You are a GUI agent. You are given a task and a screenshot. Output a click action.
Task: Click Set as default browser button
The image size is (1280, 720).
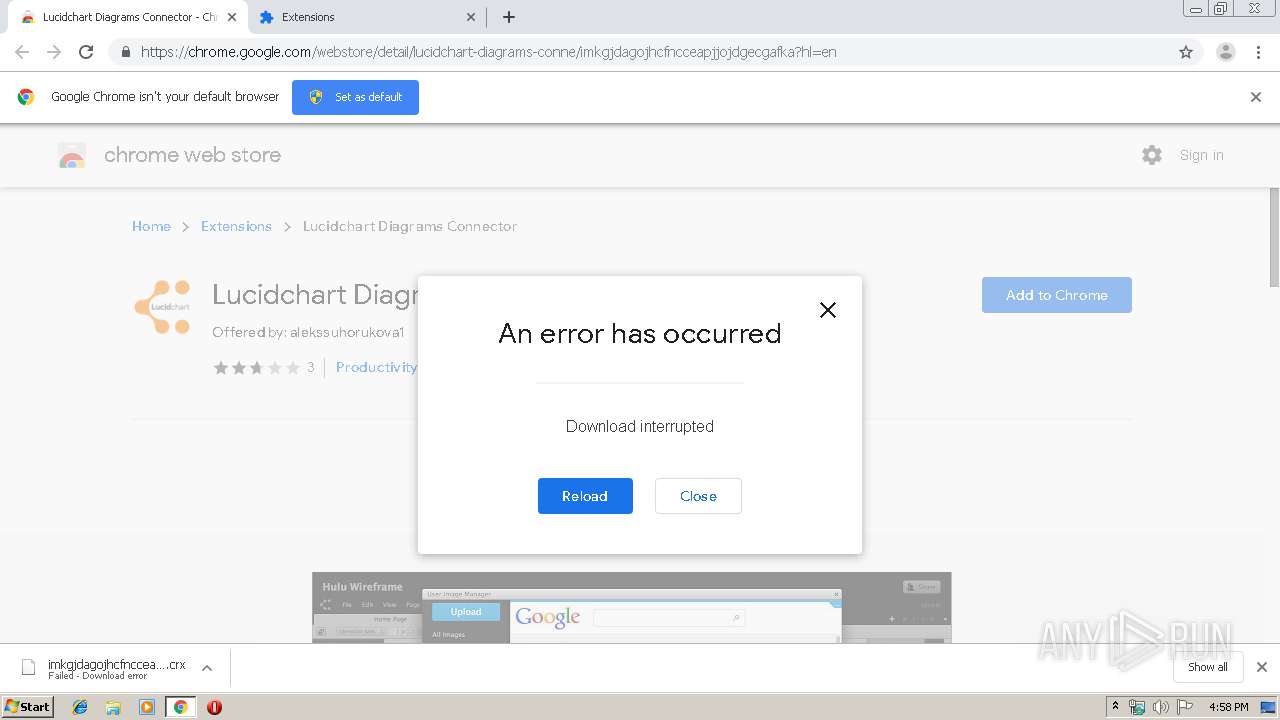355,97
